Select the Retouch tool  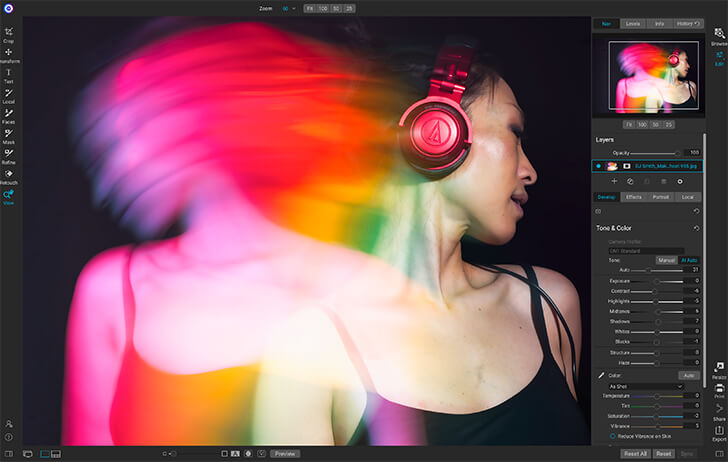8,177
